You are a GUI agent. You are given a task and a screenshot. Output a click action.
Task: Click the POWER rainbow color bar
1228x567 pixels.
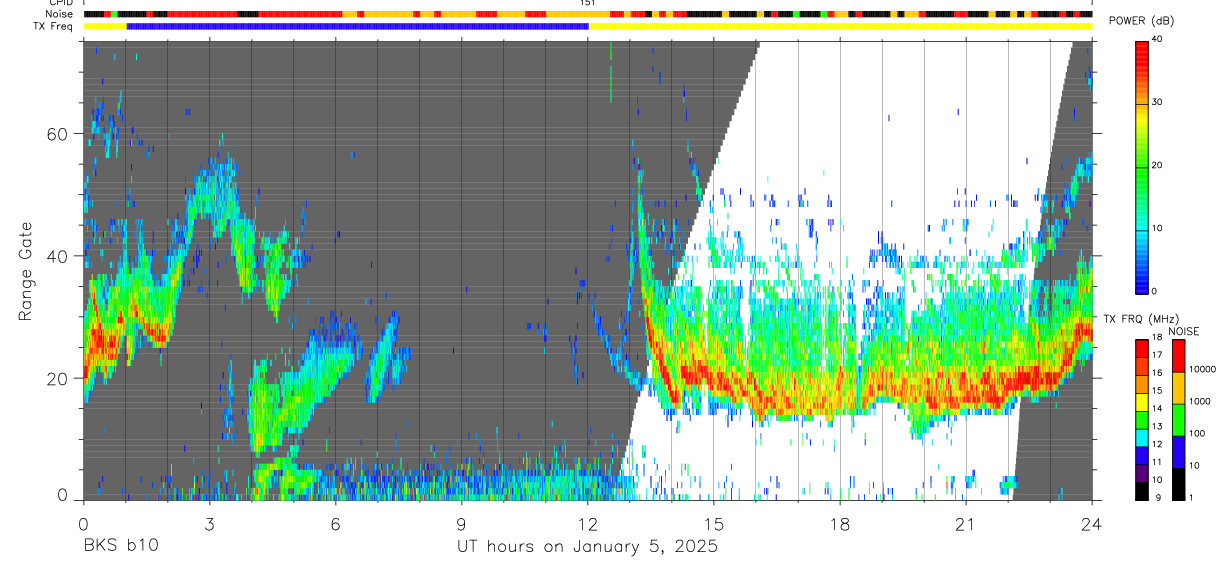(1142, 166)
